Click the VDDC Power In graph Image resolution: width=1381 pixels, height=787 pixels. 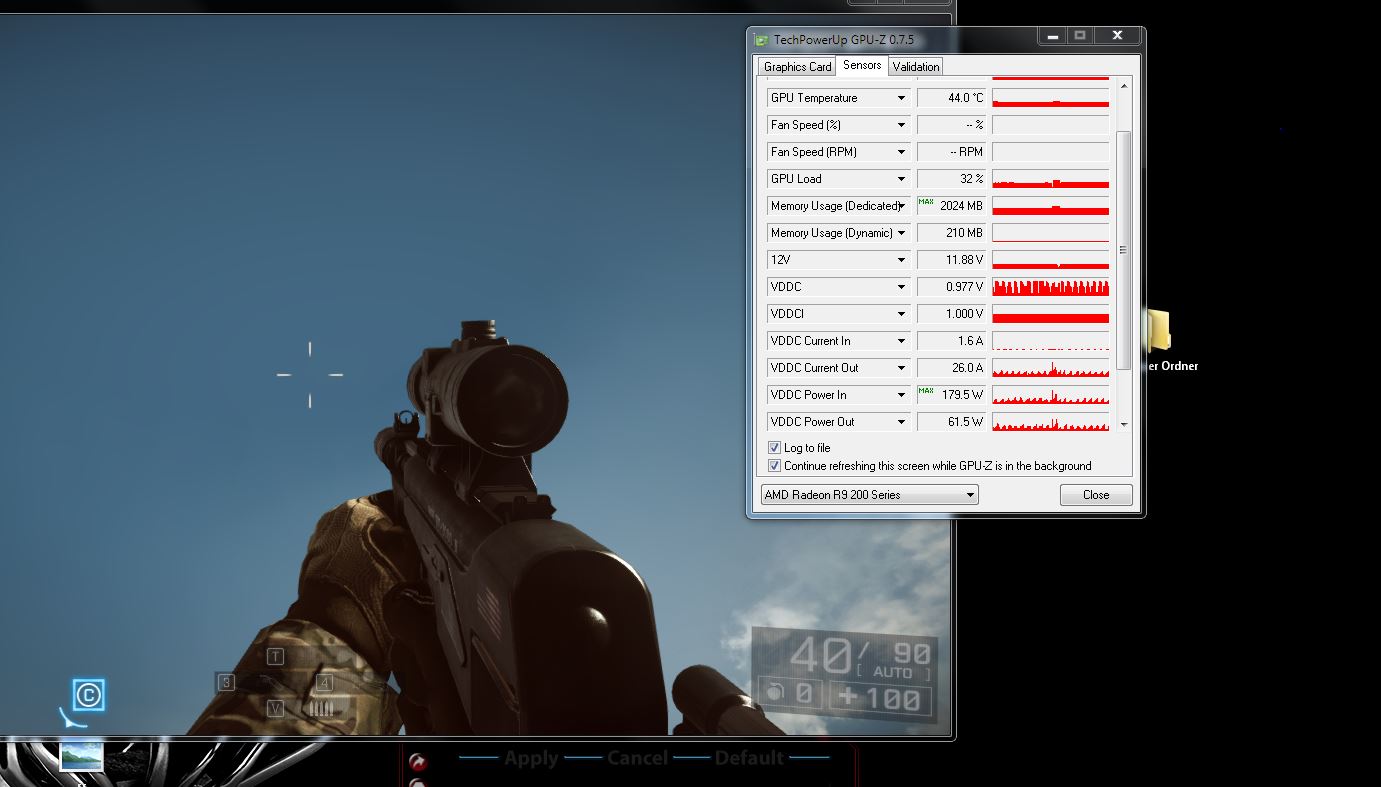[x=1050, y=395]
